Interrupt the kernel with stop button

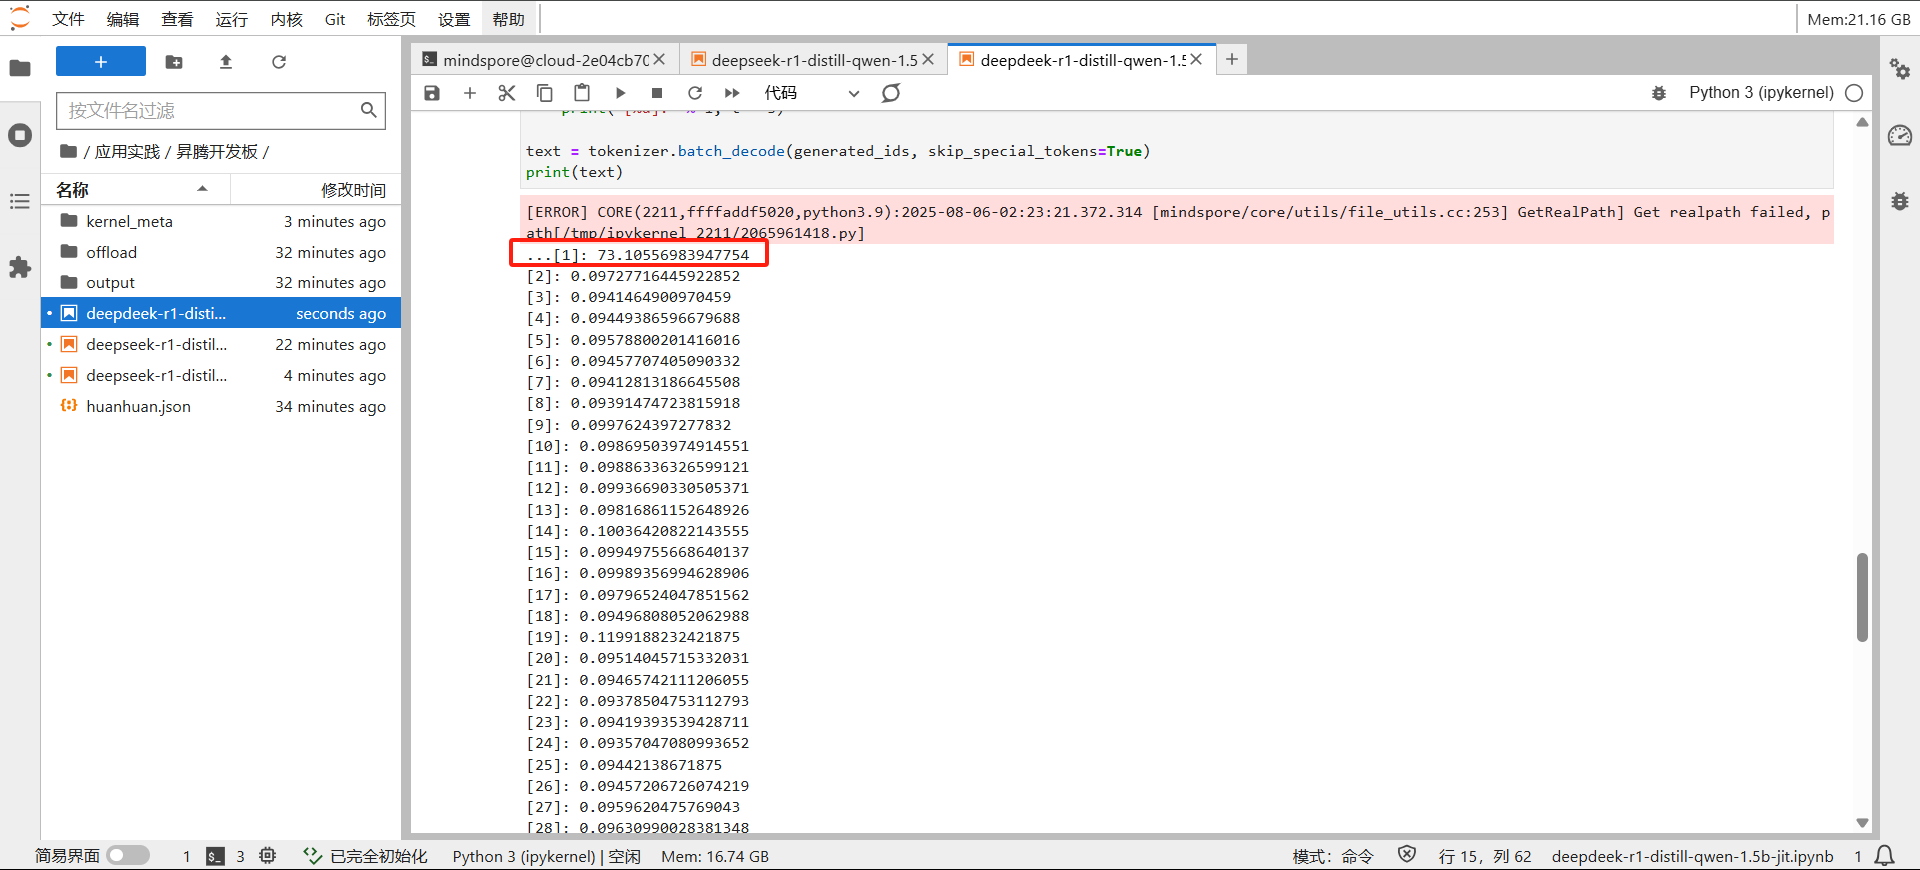(657, 93)
